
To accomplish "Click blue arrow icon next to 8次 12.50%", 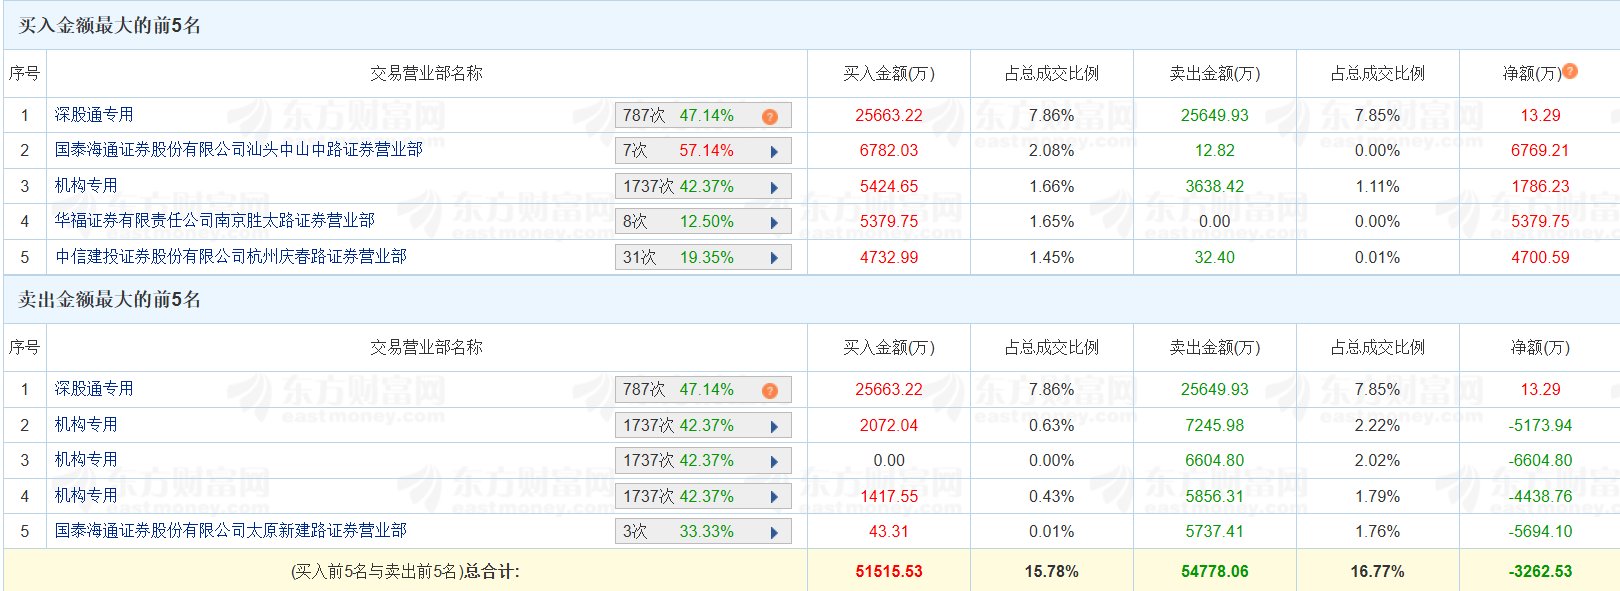I will pyautogui.click(x=774, y=223).
